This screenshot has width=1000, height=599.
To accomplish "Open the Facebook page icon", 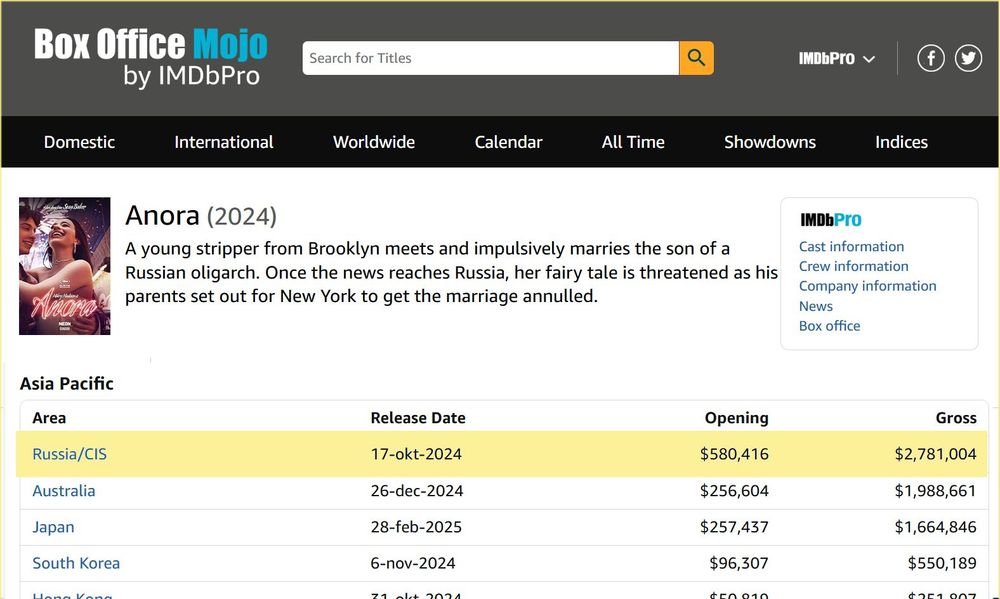I will [930, 59].
